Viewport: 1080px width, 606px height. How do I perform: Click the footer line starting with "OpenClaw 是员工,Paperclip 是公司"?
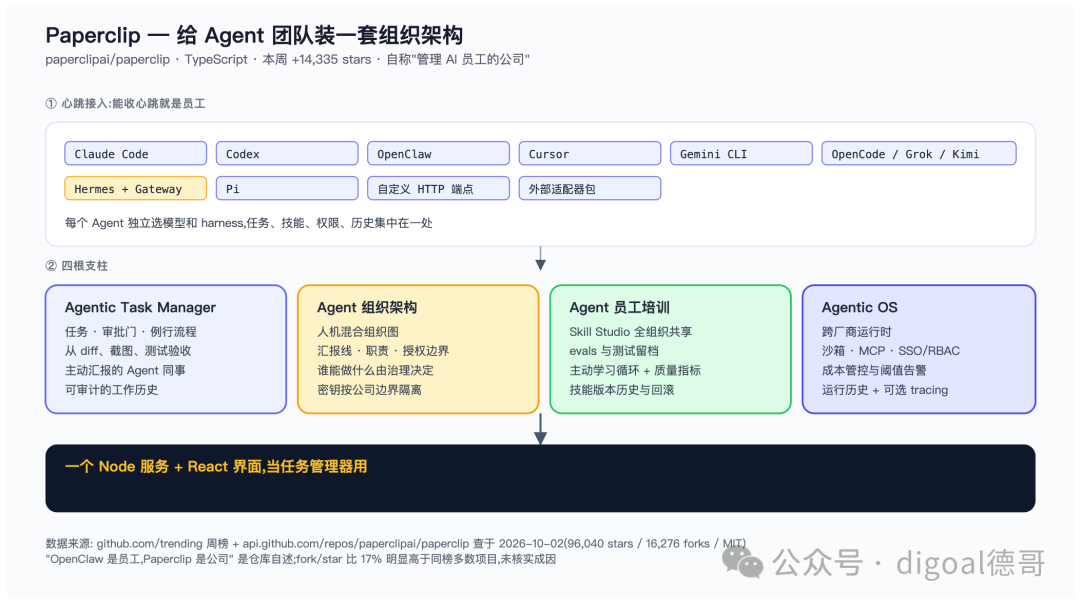click(x=300, y=559)
